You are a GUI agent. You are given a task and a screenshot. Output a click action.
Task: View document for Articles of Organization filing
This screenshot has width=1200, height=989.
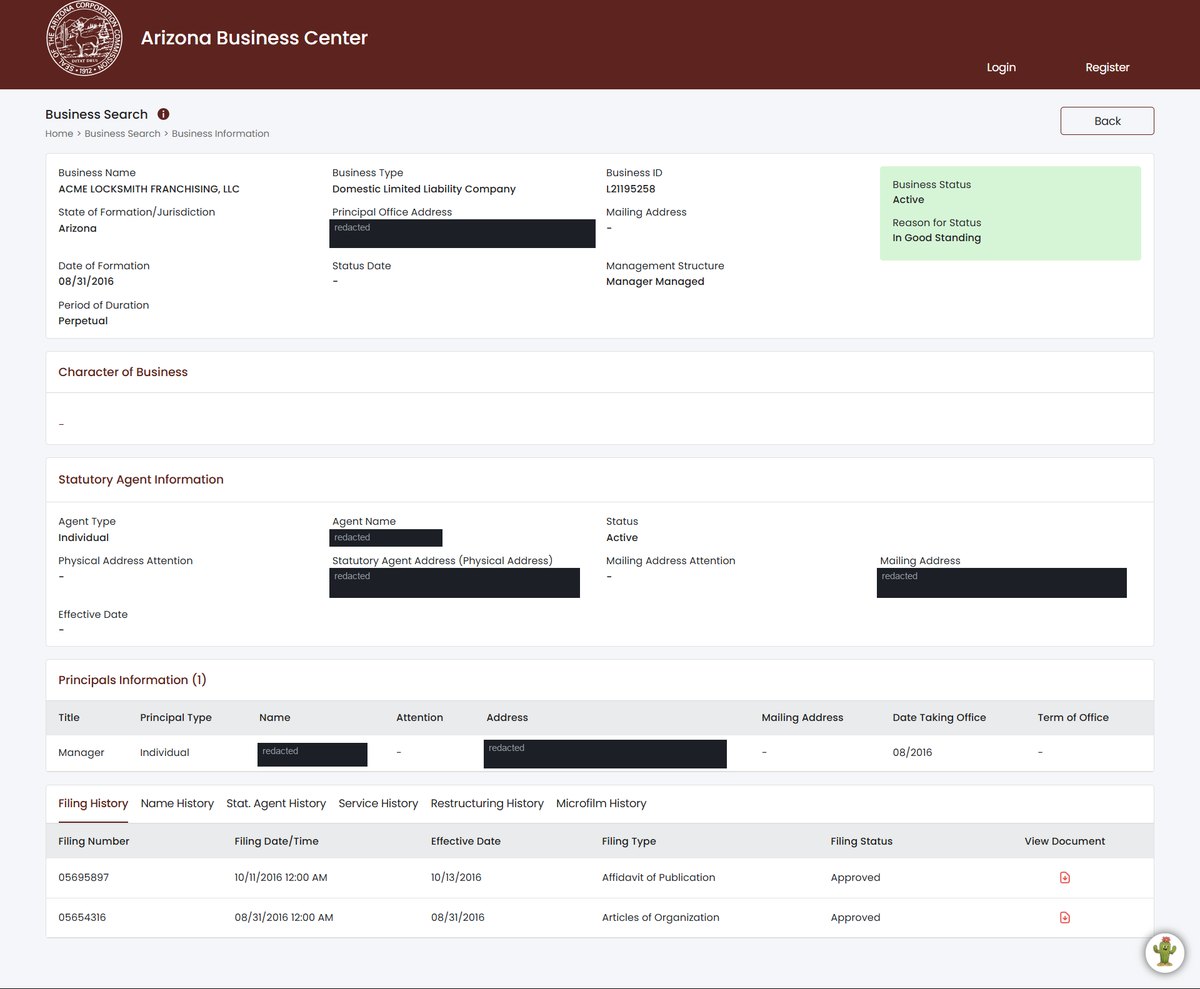(x=1065, y=917)
